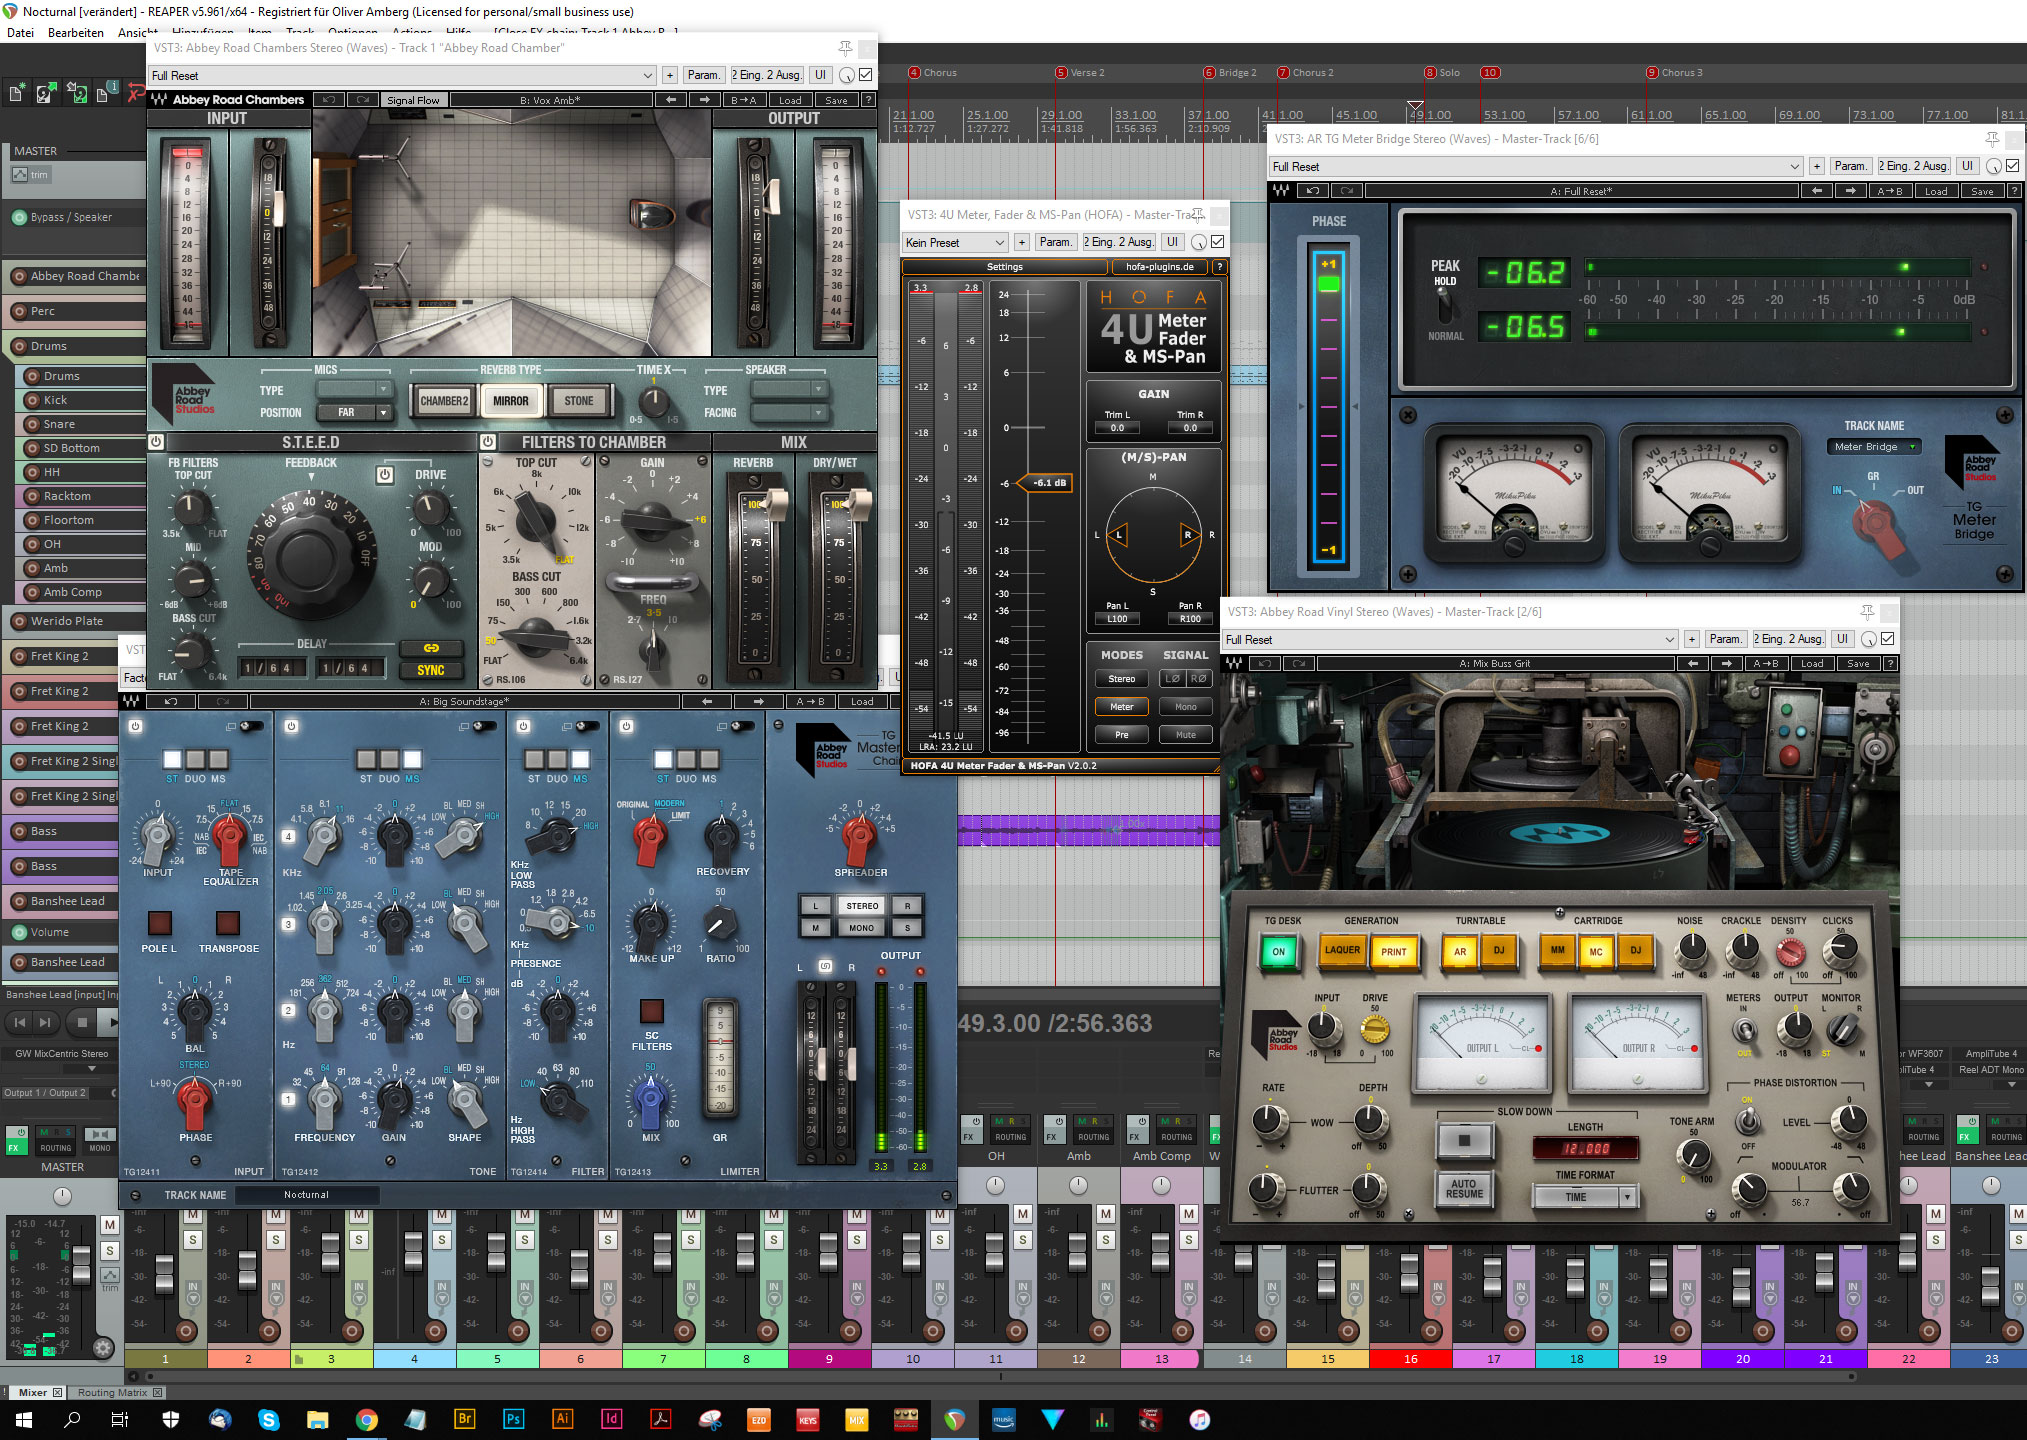Image resolution: width=2027 pixels, height=1440 pixels.
Task: Click the Filters to Chamber power icon
Action: coord(488,441)
